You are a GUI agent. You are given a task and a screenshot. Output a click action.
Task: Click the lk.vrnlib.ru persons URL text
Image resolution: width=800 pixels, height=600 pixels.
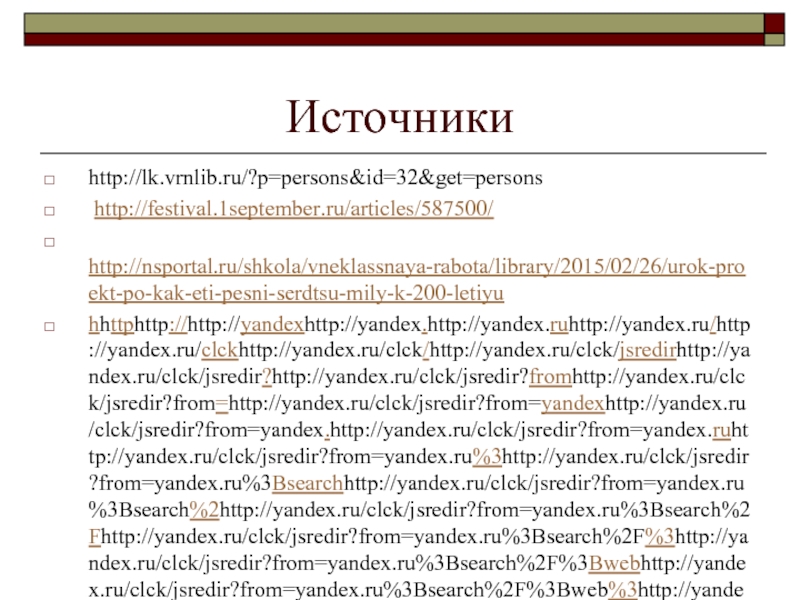click(x=315, y=178)
